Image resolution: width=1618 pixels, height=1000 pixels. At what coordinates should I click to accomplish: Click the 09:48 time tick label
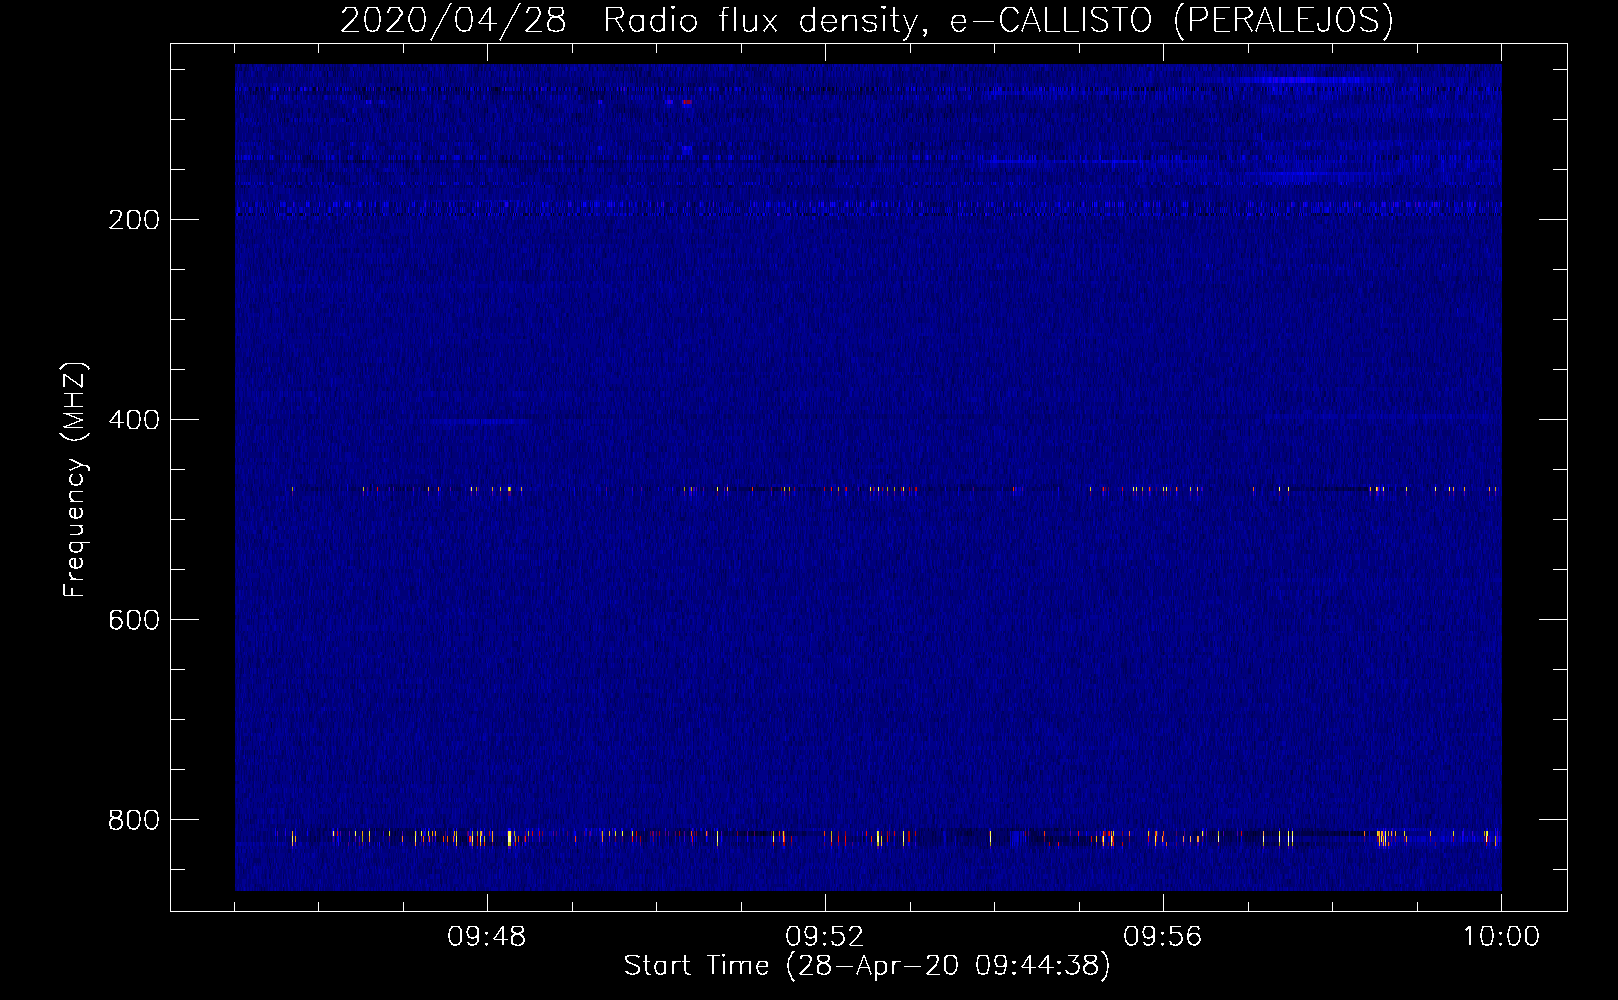[487, 937]
